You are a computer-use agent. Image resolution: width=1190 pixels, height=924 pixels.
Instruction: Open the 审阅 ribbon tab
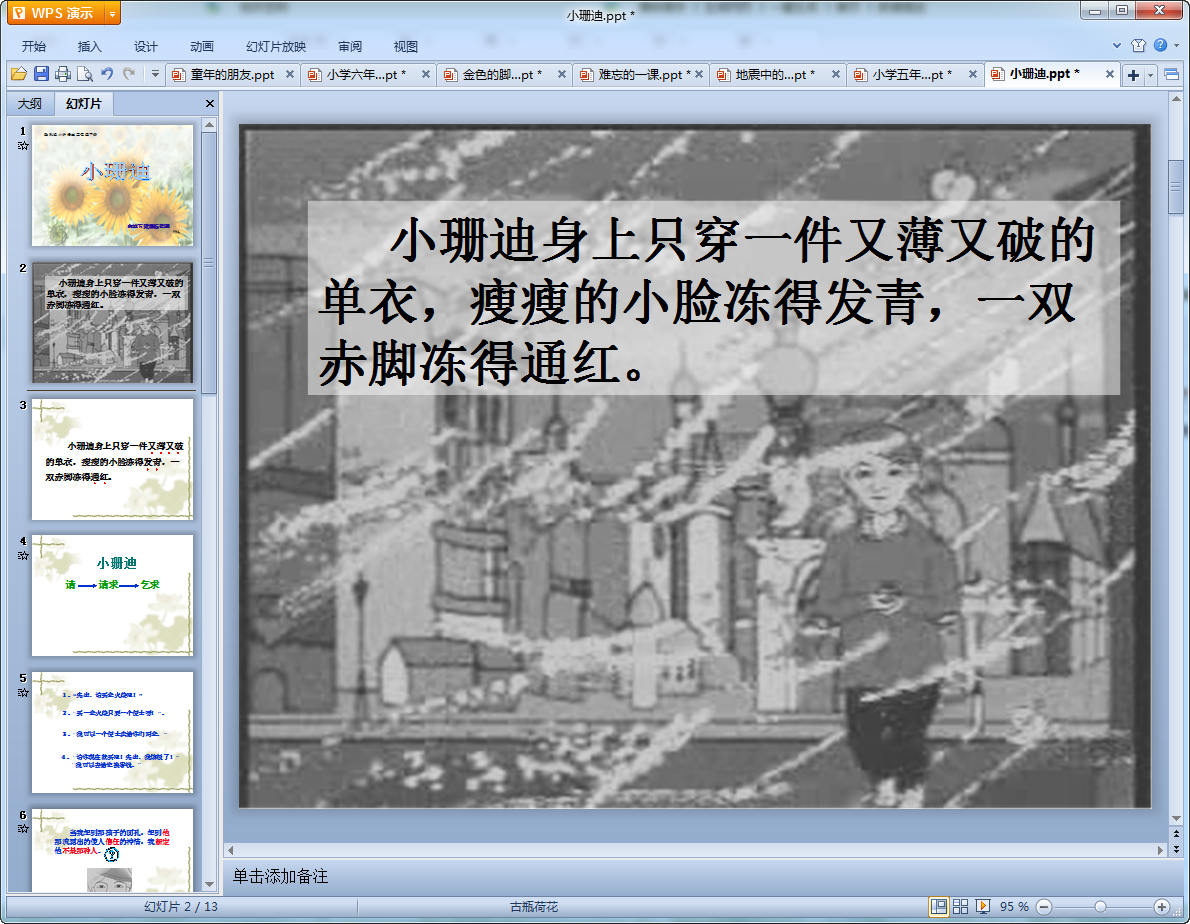point(350,46)
